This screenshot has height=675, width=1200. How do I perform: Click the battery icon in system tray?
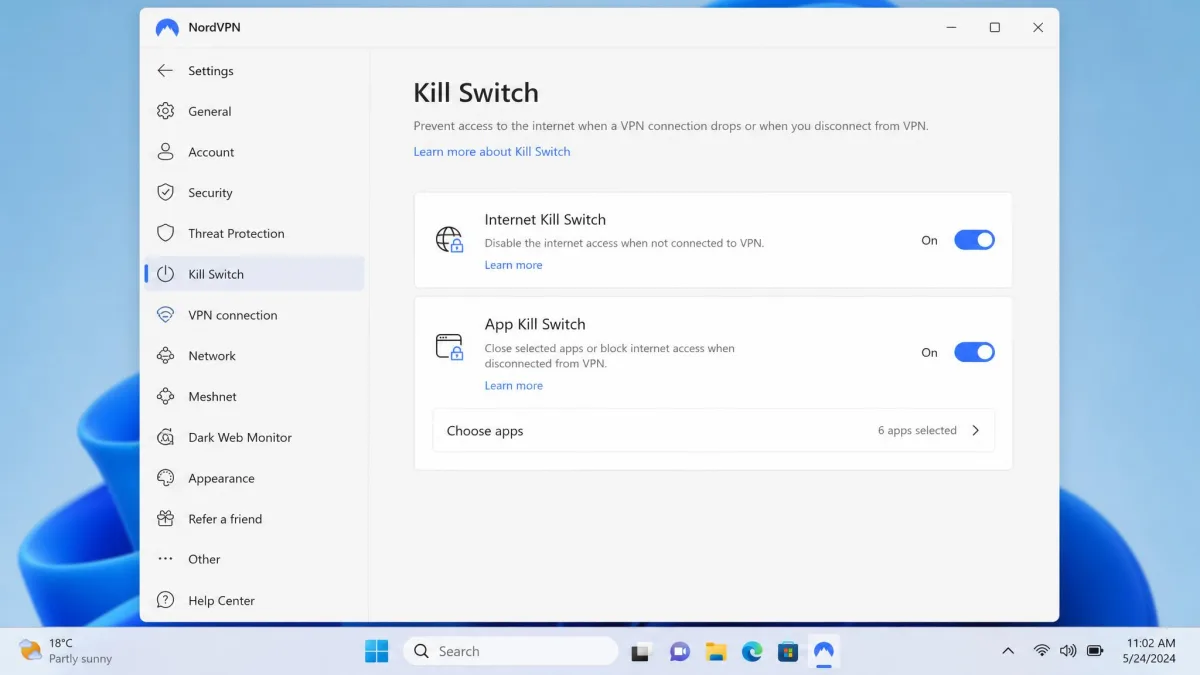1095,651
